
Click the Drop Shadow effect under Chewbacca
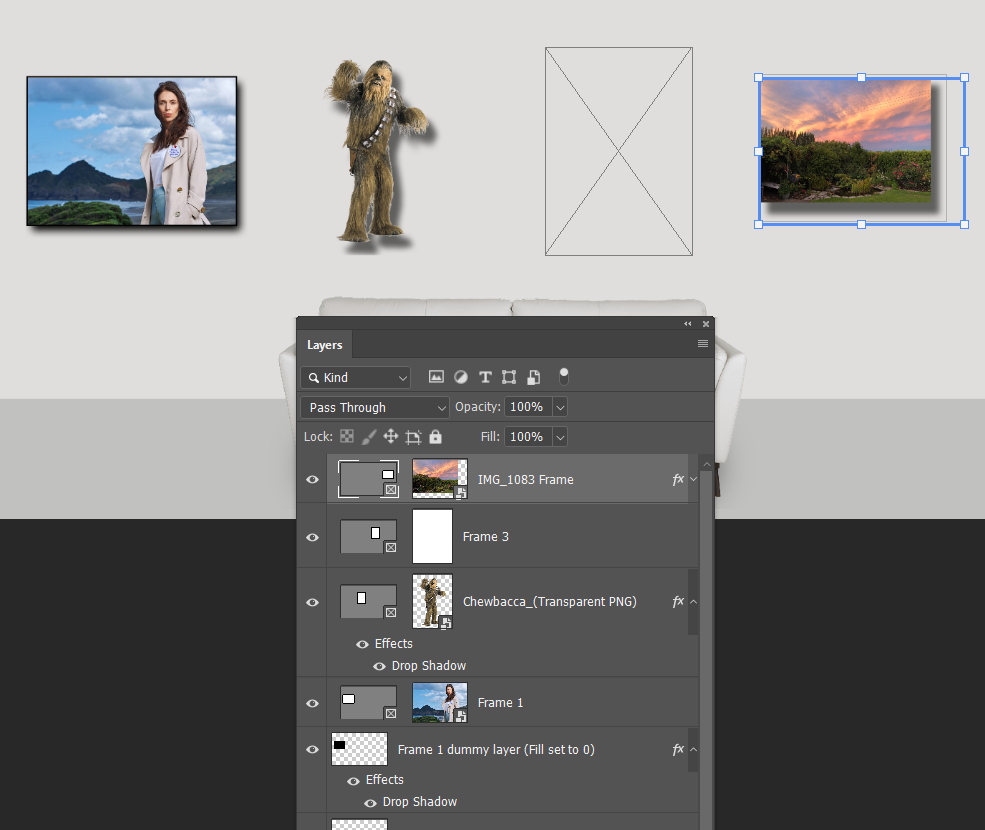(x=429, y=665)
